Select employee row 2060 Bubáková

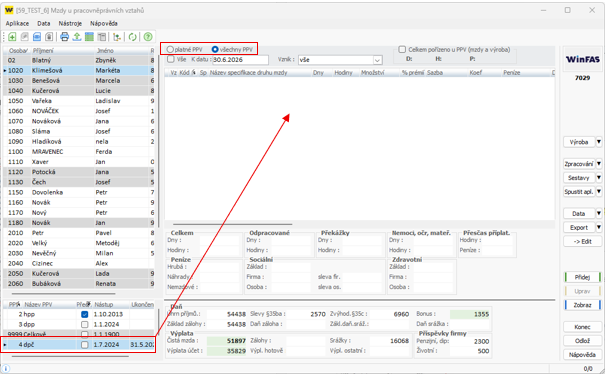(79, 284)
